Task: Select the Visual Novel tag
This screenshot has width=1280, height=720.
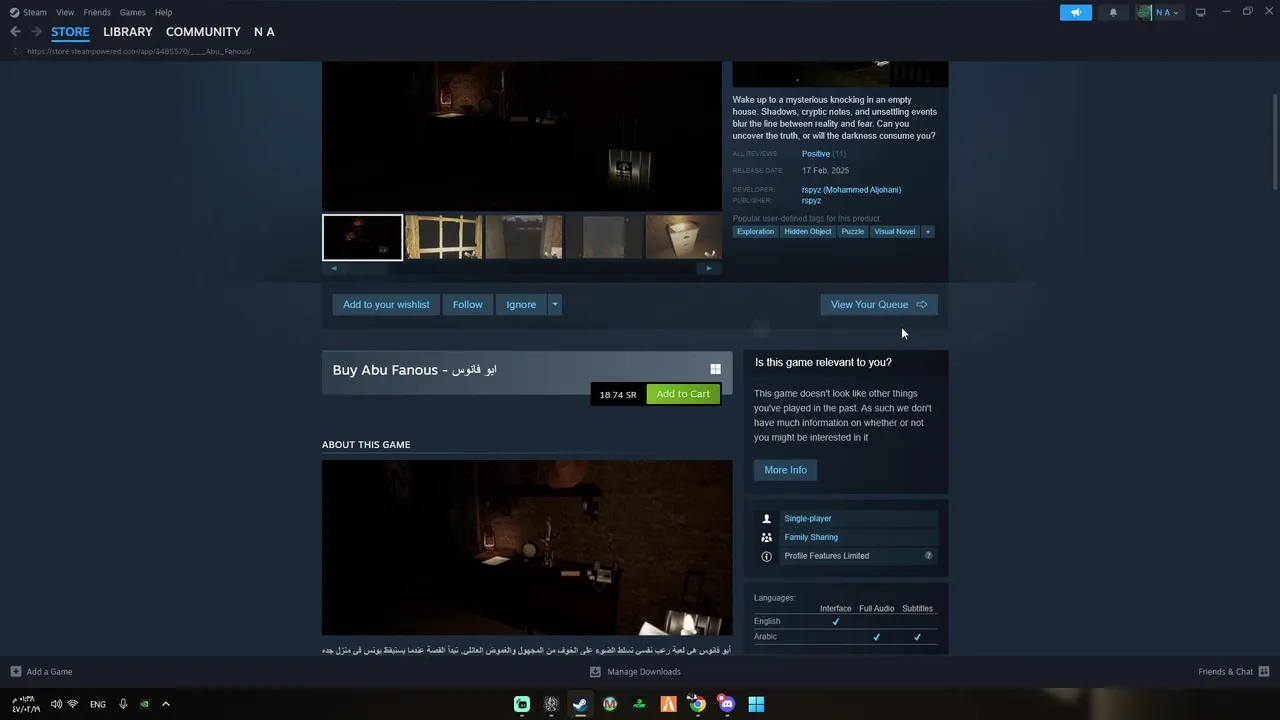Action: (x=894, y=231)
